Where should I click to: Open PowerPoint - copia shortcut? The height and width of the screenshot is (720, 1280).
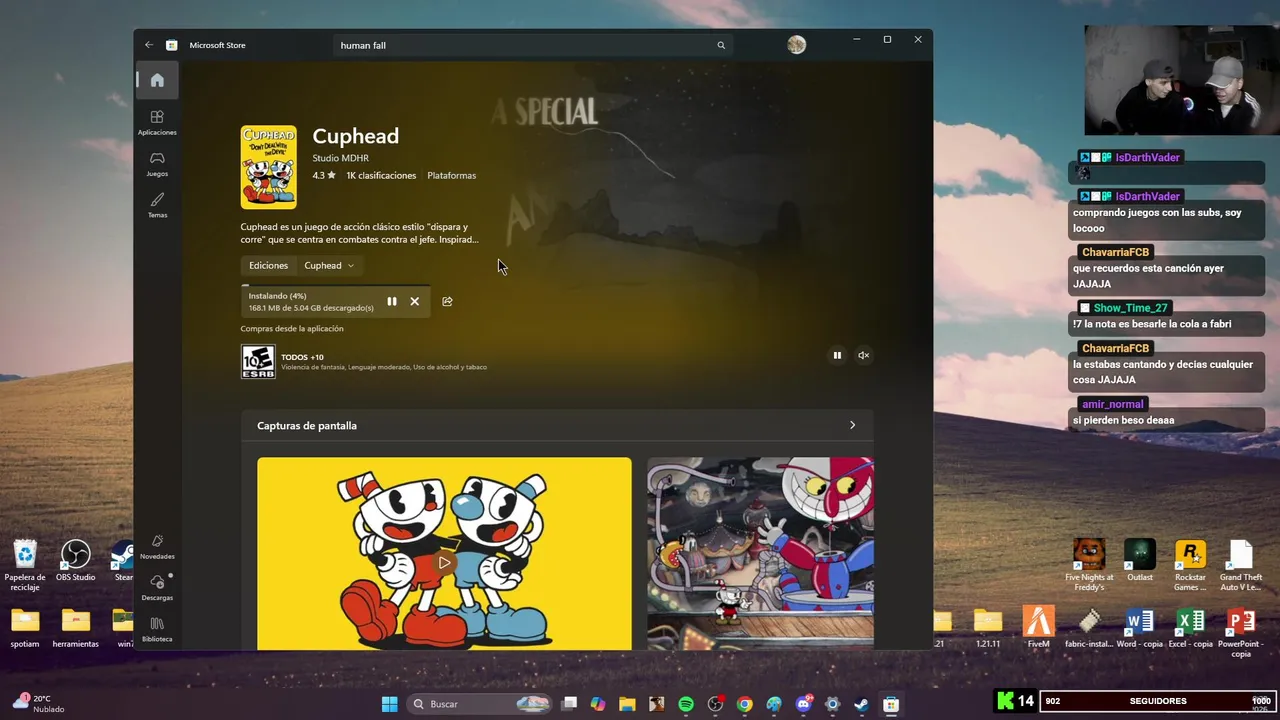coord(1241,632)
